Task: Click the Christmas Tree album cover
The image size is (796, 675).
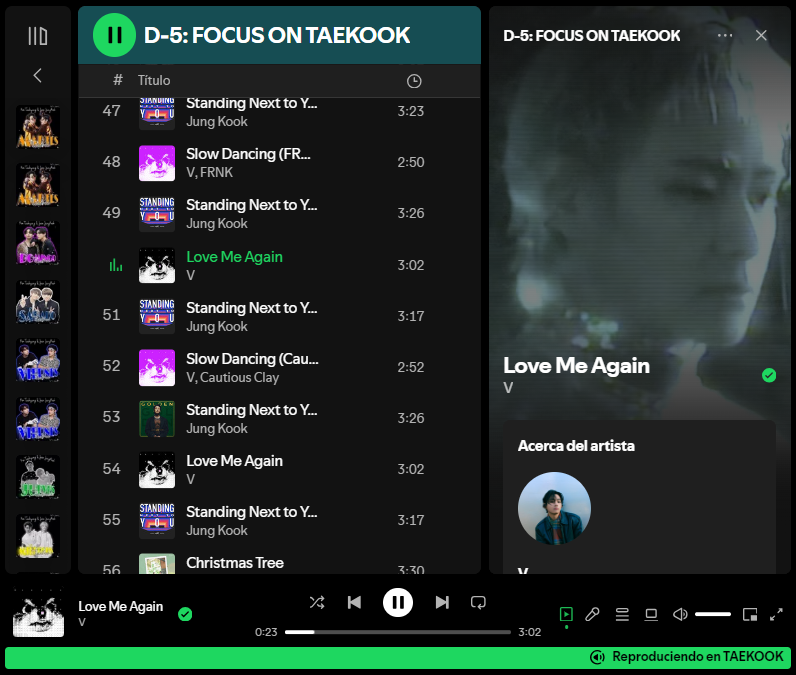Action: pyautogui.click(x=157, y=563)
